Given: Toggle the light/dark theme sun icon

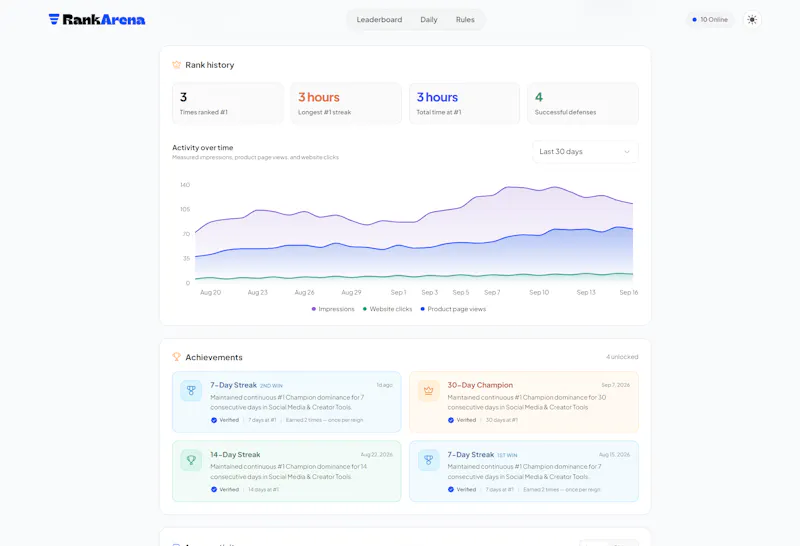Looking at the screenshot, I should (752, 19).
